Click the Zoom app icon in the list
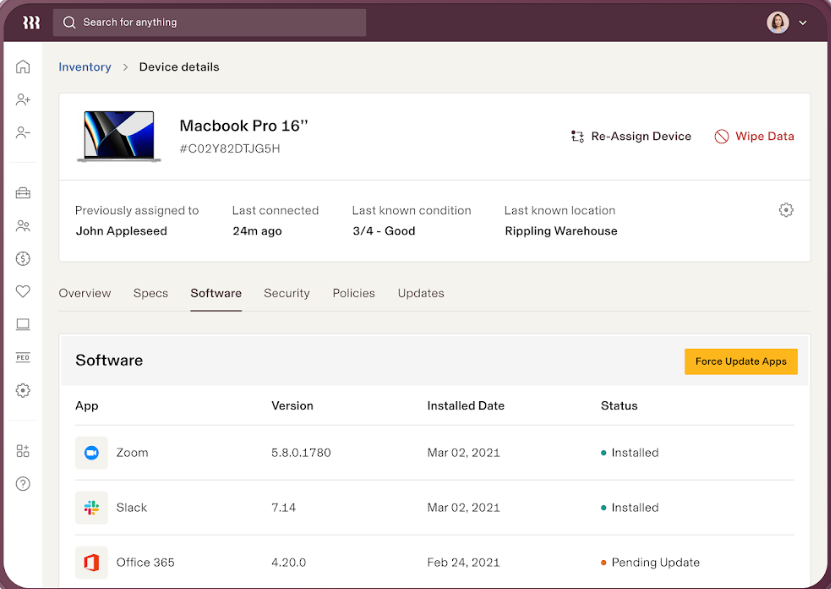This screenshot has height=589, width=831. click(x=91, y=452)
